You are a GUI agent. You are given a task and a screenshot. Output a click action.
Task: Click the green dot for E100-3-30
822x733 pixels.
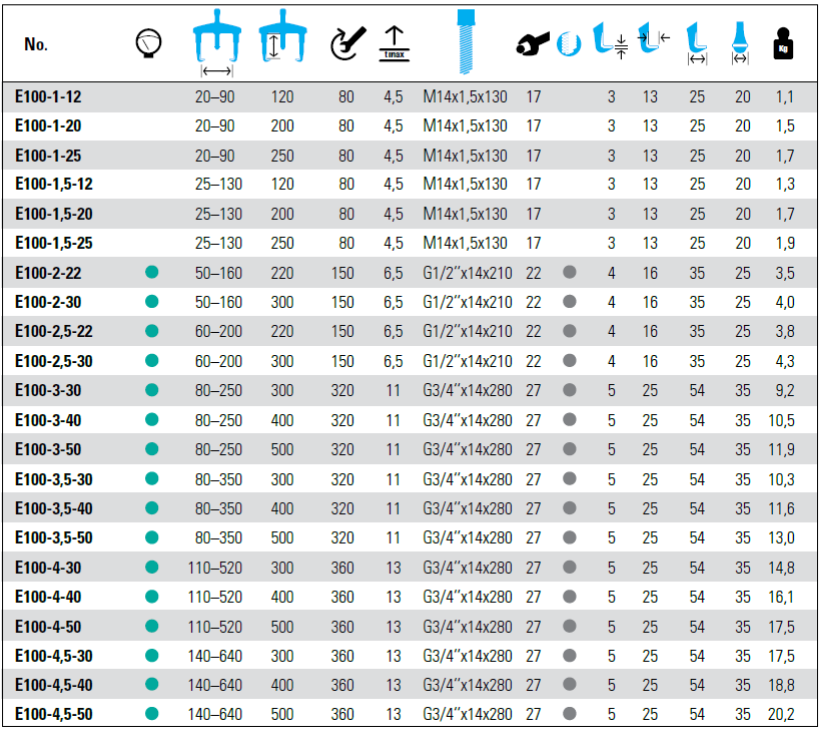[x=152, y=390]
